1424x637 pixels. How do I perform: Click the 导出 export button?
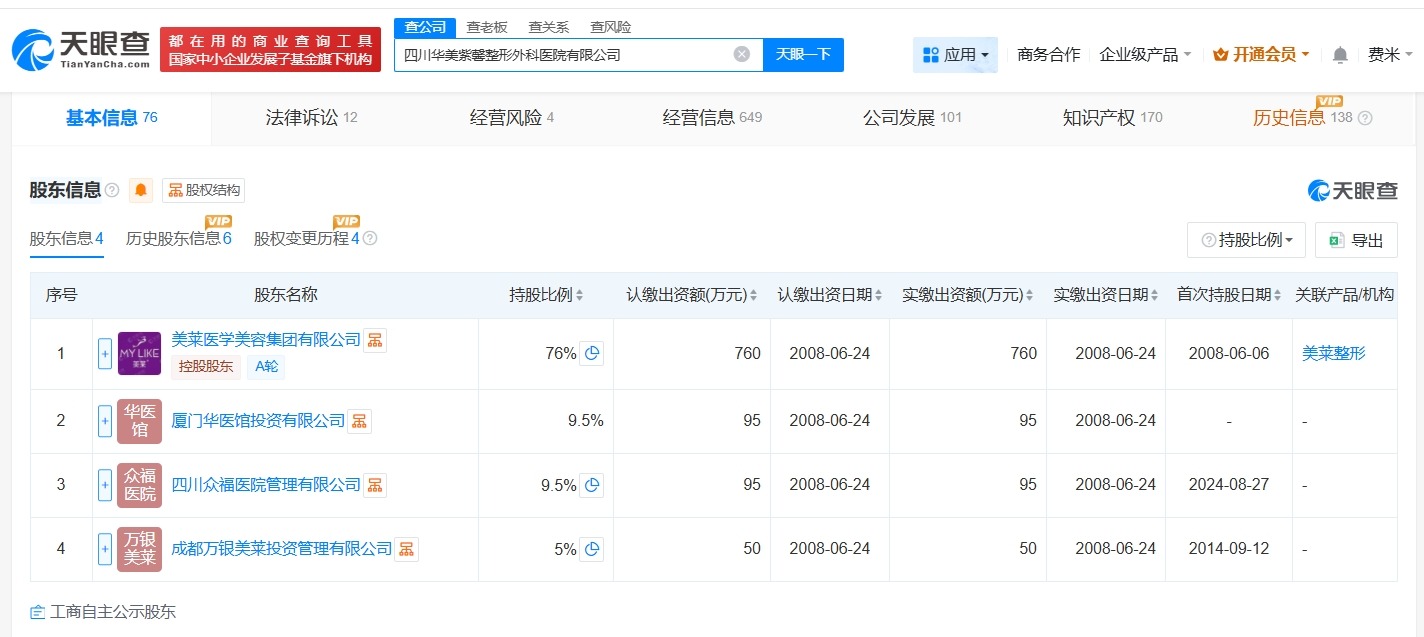(1356, 240)
